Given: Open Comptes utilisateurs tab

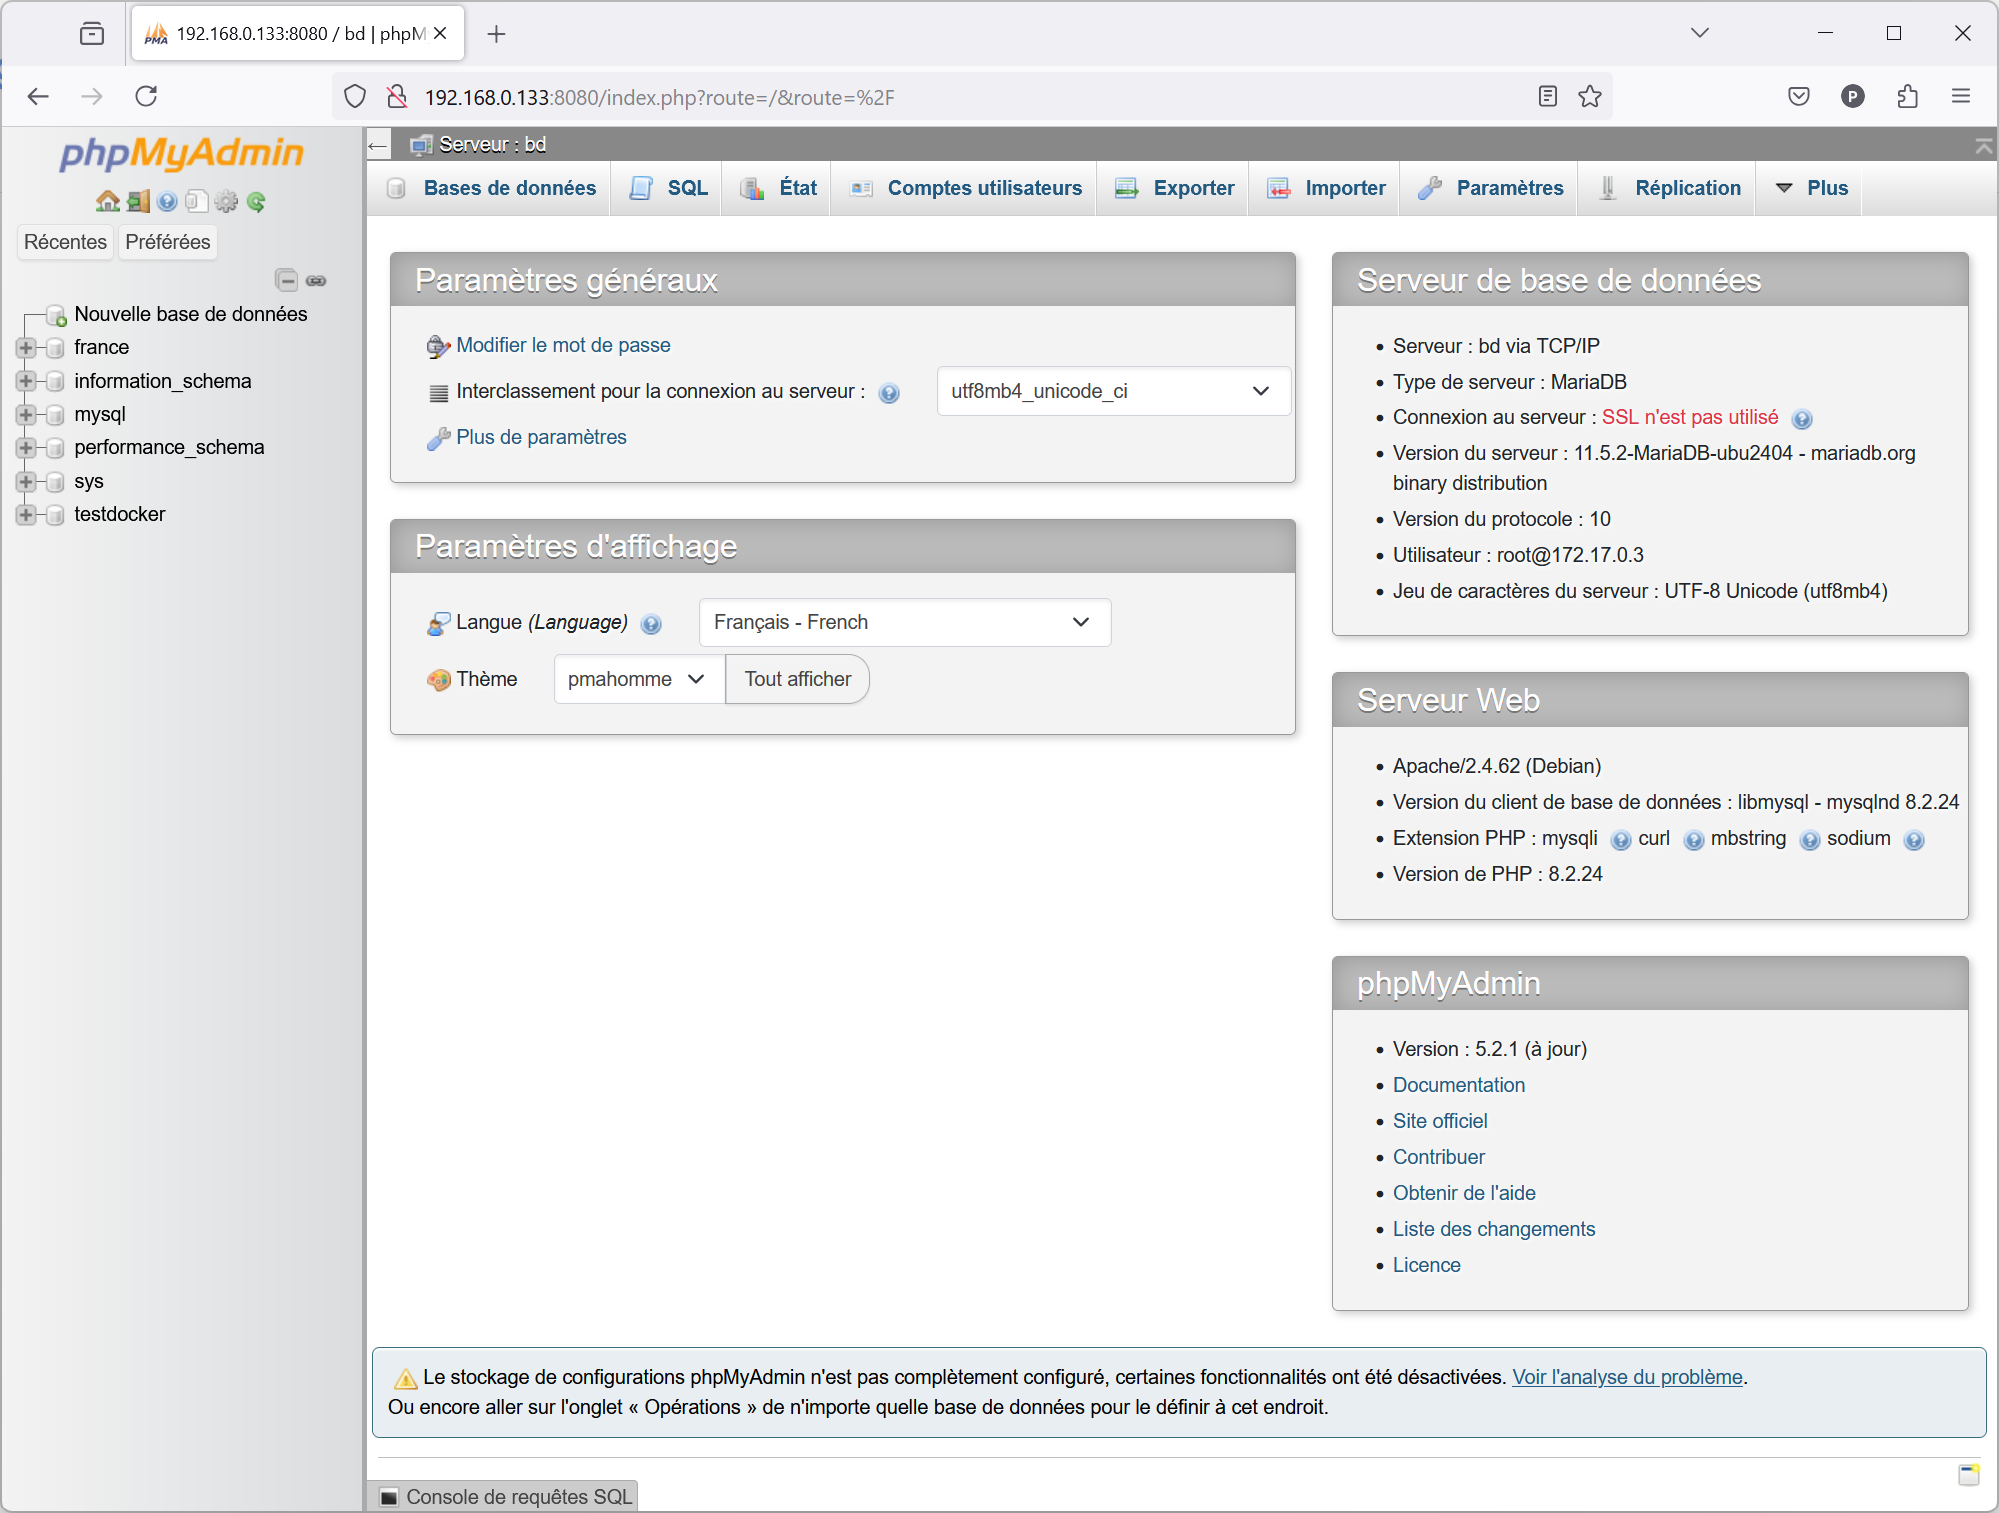Looking at the screenshot, I should (x=964, y=188).
